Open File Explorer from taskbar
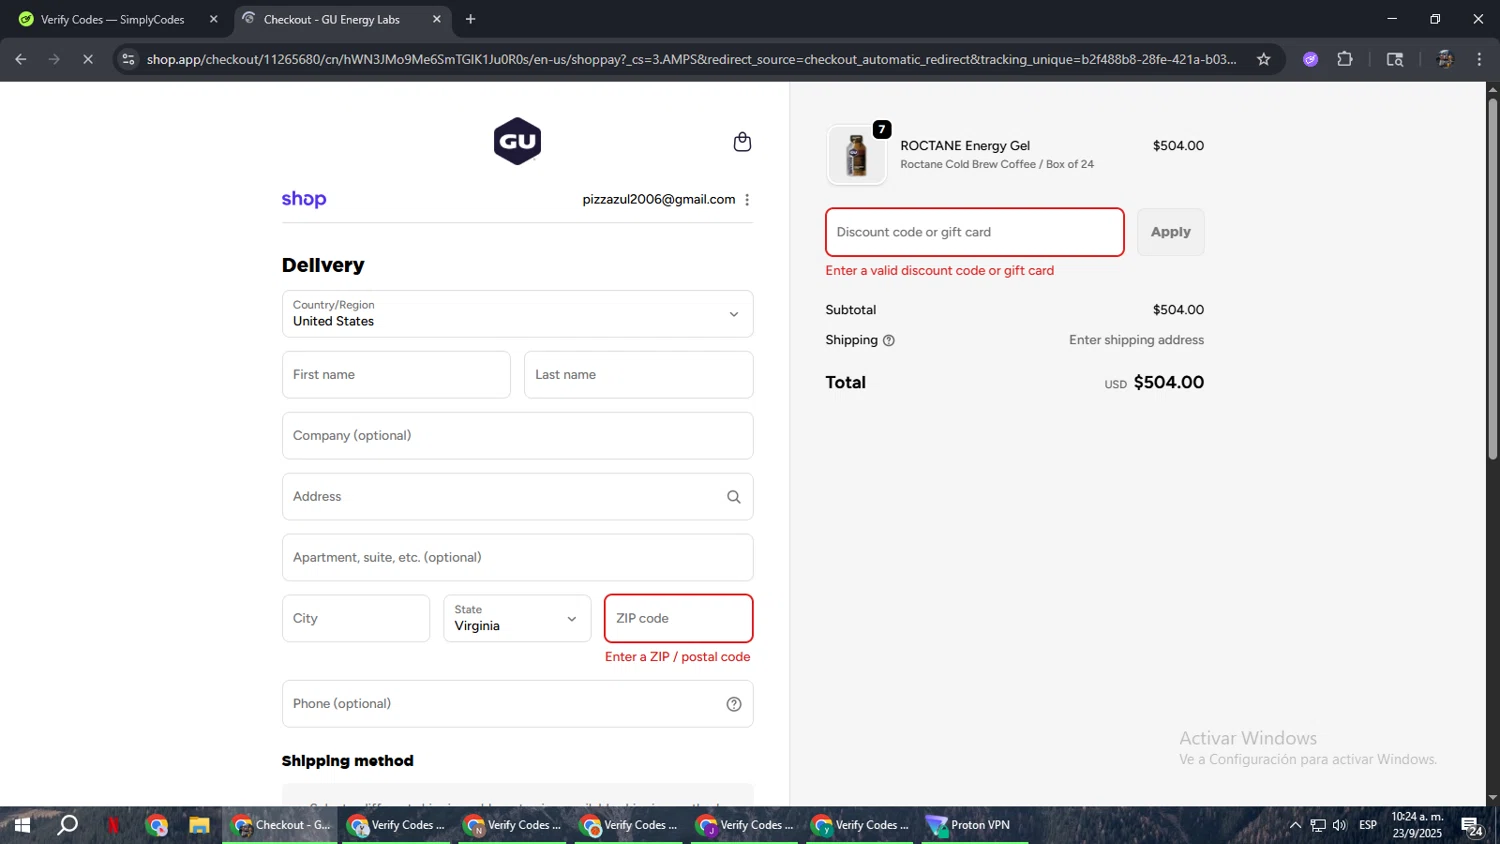This screenshot has width=1500, height=844. (199, 825)
